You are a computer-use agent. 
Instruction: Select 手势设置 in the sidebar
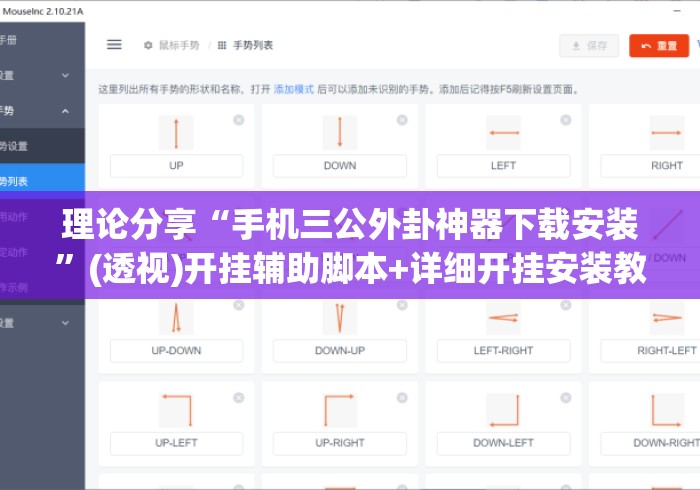(42, 146)
